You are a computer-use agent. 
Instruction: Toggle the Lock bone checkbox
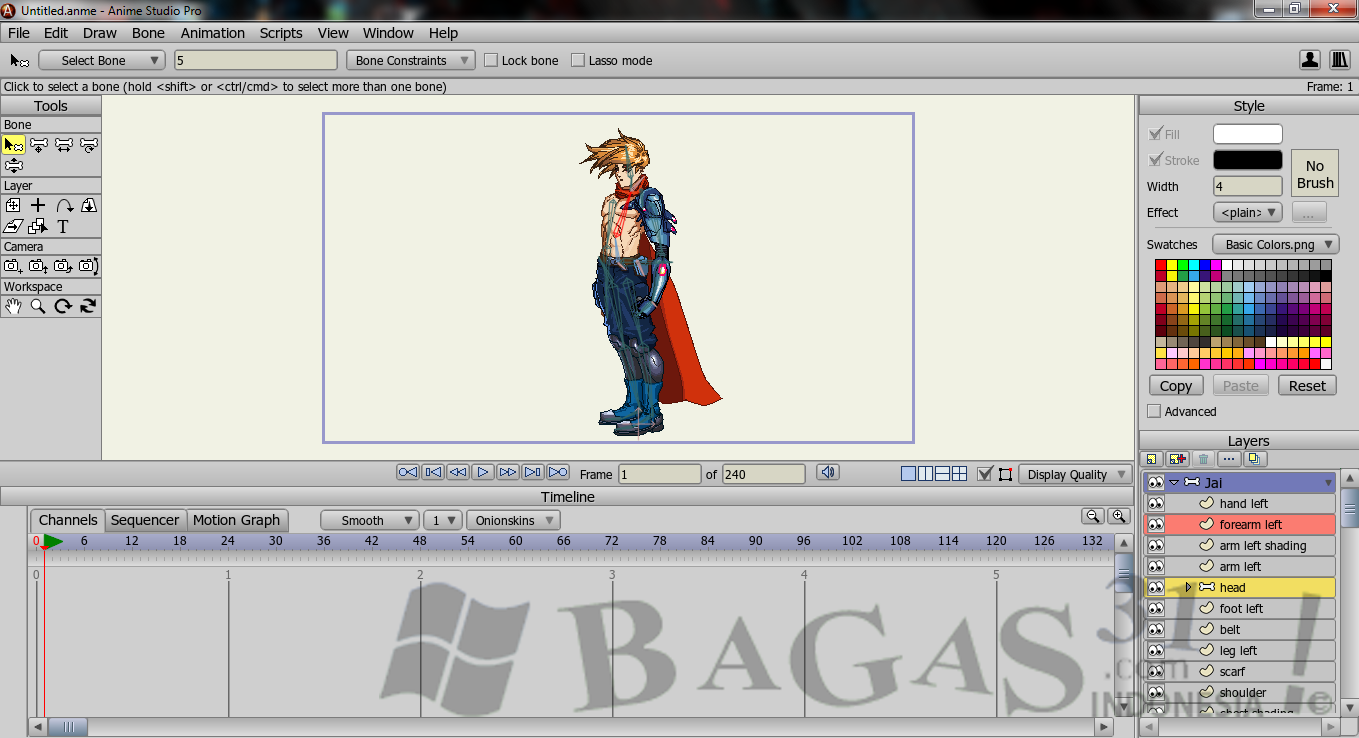(491, 60)
